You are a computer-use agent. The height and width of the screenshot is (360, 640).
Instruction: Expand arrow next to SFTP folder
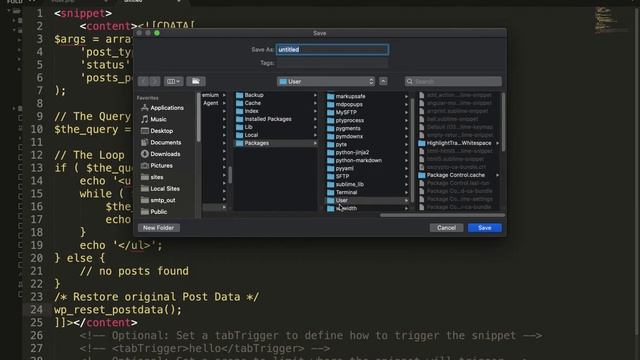click(406, 176)
